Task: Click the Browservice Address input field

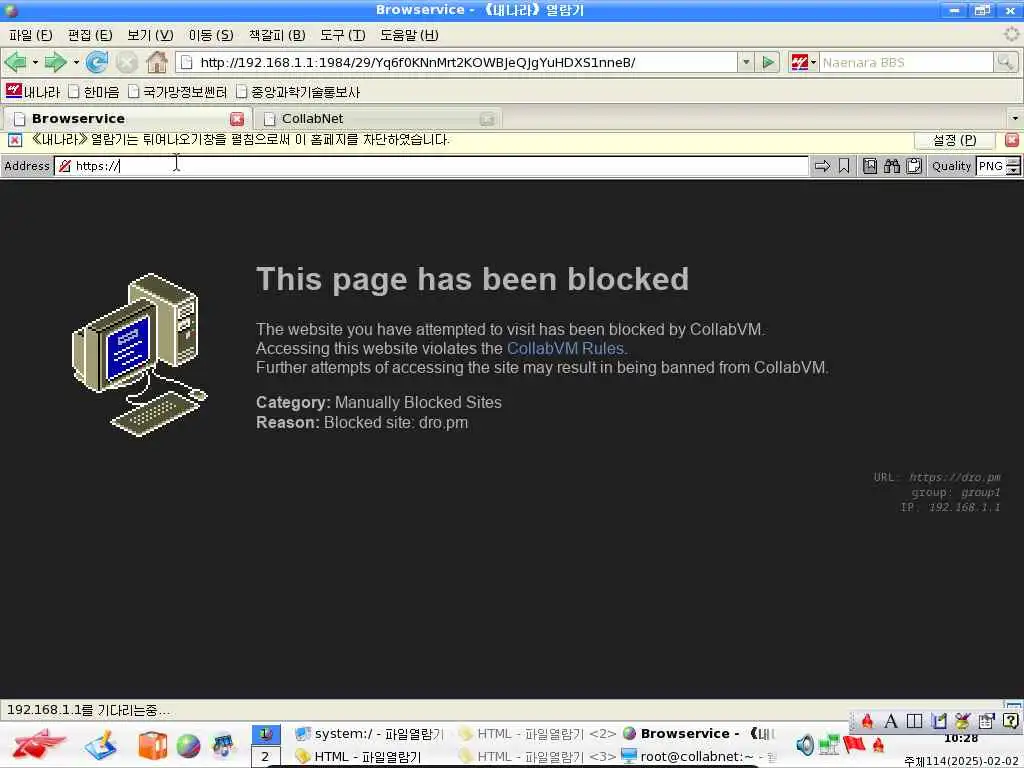Action: pos(431,166)
